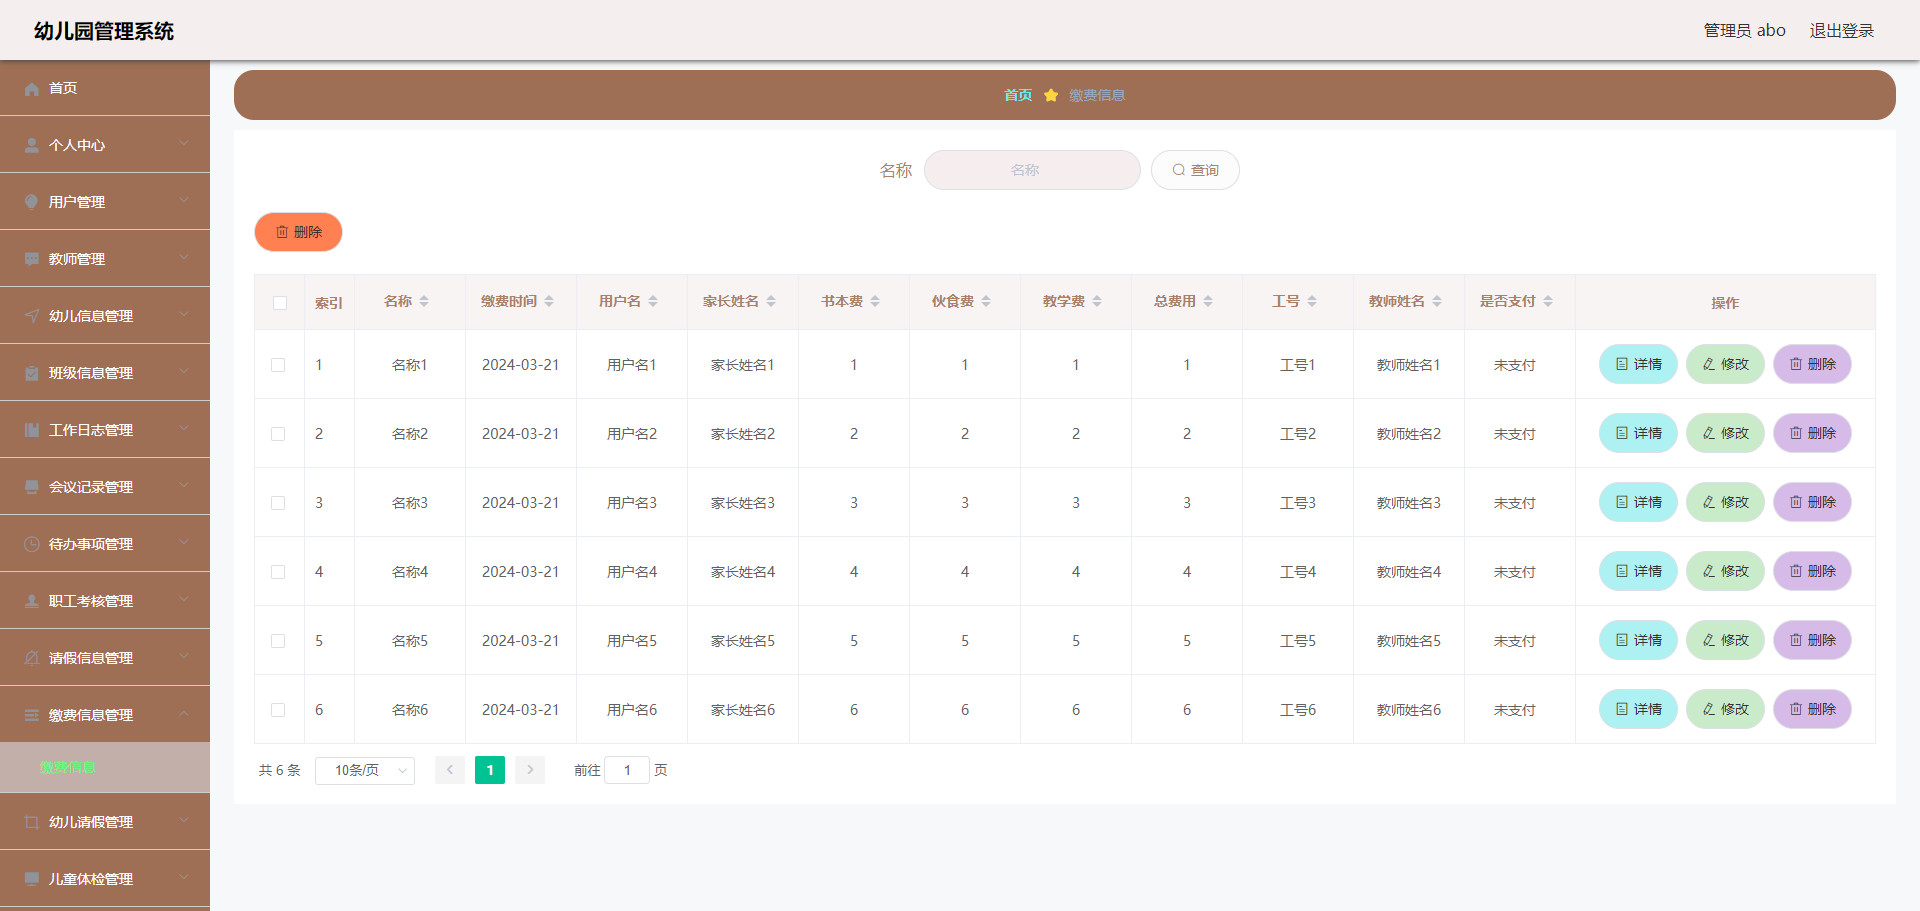
Task: Expand the 个人中心 sidebar menu chevron
Action: 184,144
